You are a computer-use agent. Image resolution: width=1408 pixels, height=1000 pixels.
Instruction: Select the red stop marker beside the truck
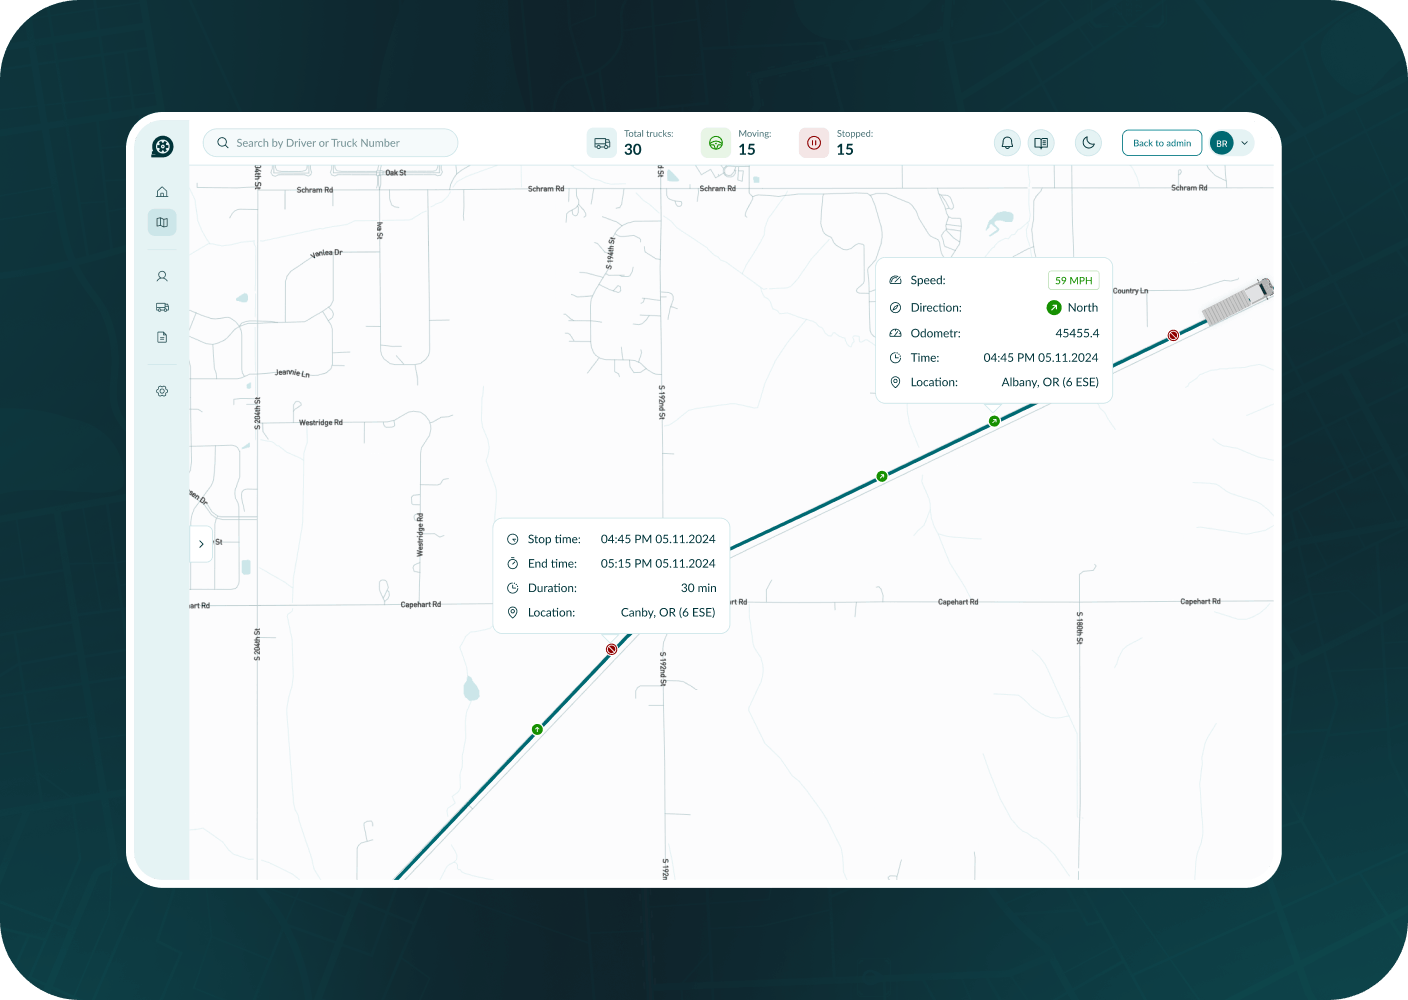tap(1173, 336)
